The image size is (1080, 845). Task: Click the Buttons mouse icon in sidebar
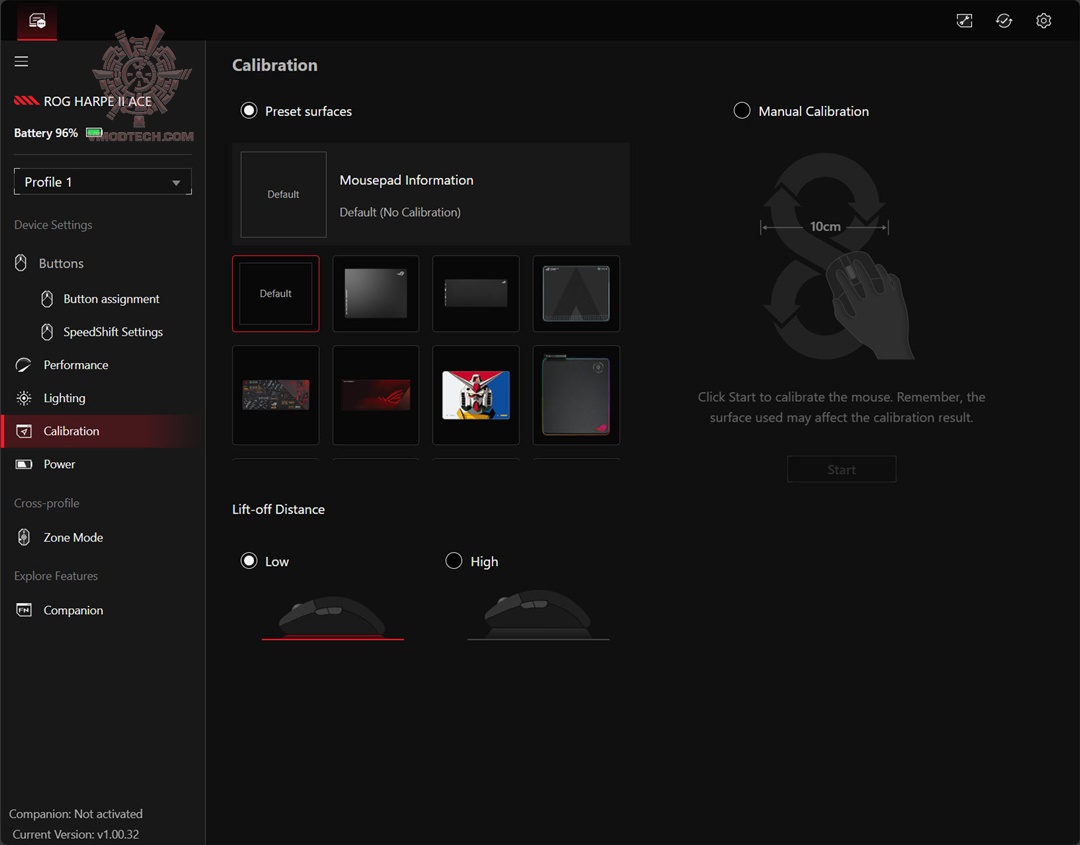coord(21,263)
